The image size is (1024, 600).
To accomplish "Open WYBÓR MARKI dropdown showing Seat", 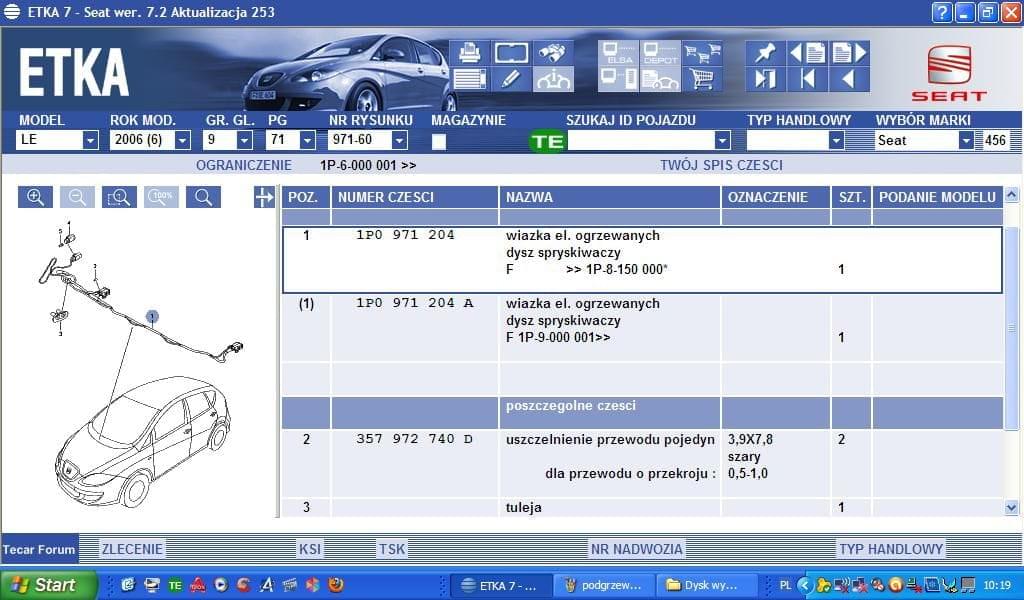I will point(967,140).
